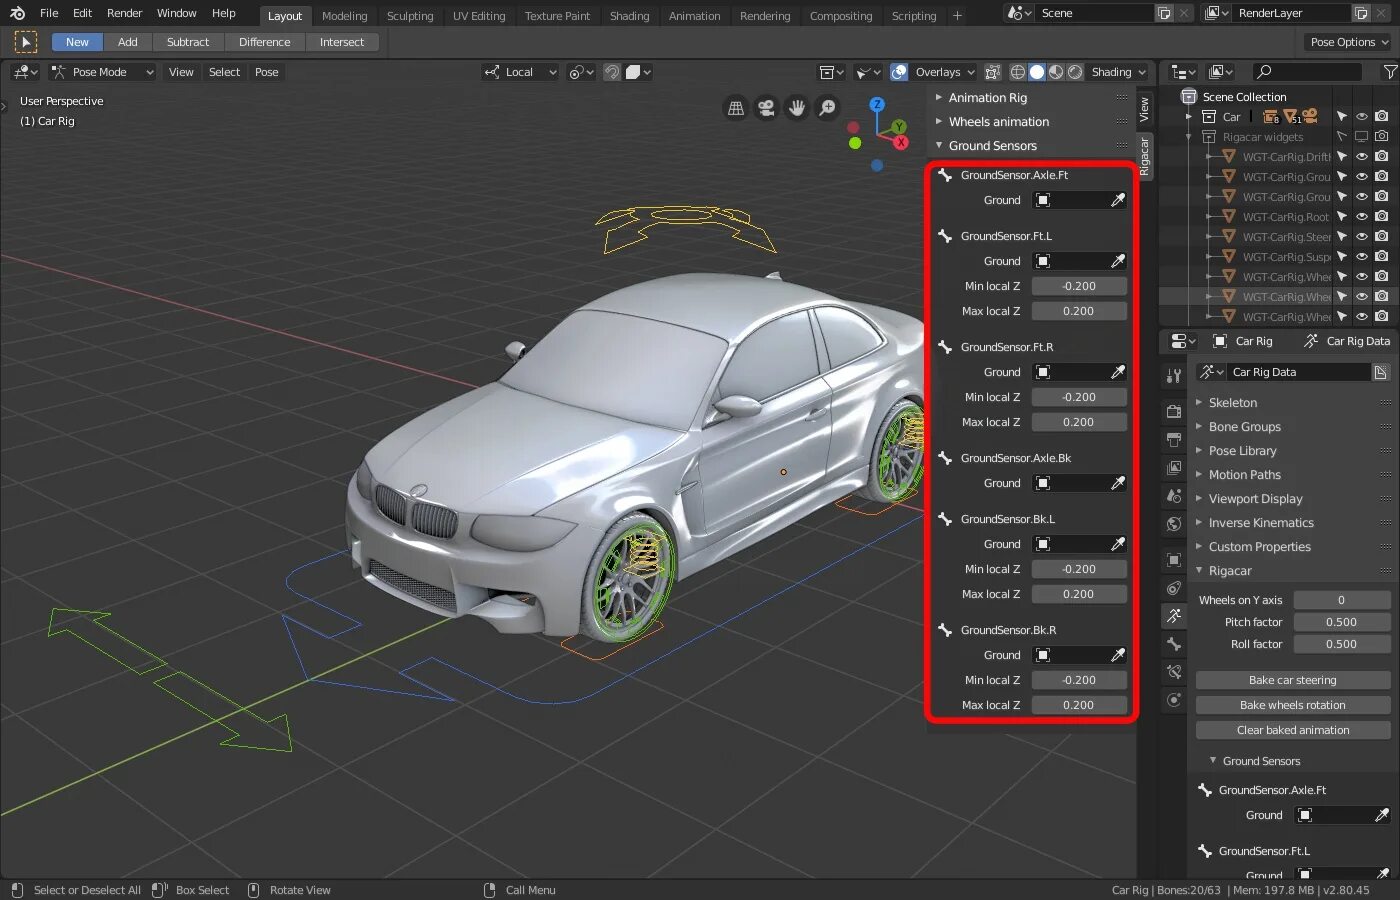Open the Object properties tab
The height and width of the screenshot is (900, 1400).
point(1174,560)
